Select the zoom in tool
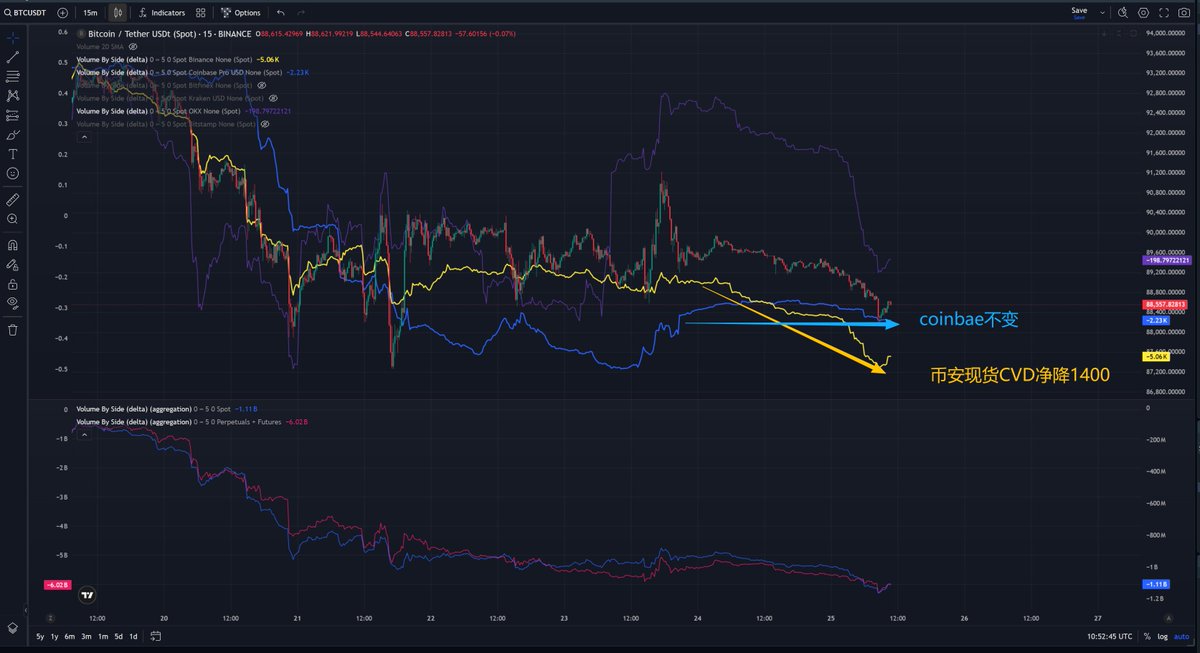Viewport: 1200px width, 653px height. 13,218
